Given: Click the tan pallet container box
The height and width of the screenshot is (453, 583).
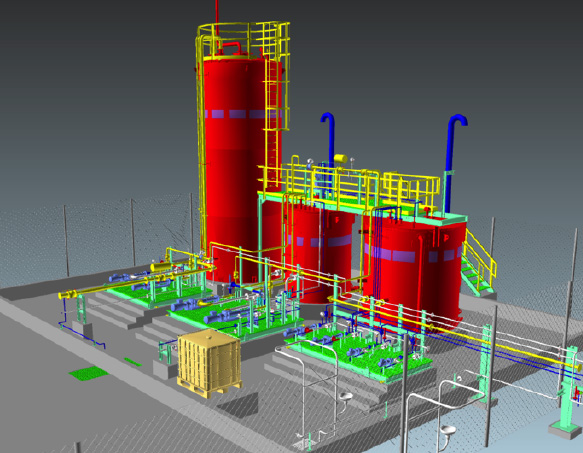Looking at the screenshot, I should pyautogui.click(x=209, y=363).
